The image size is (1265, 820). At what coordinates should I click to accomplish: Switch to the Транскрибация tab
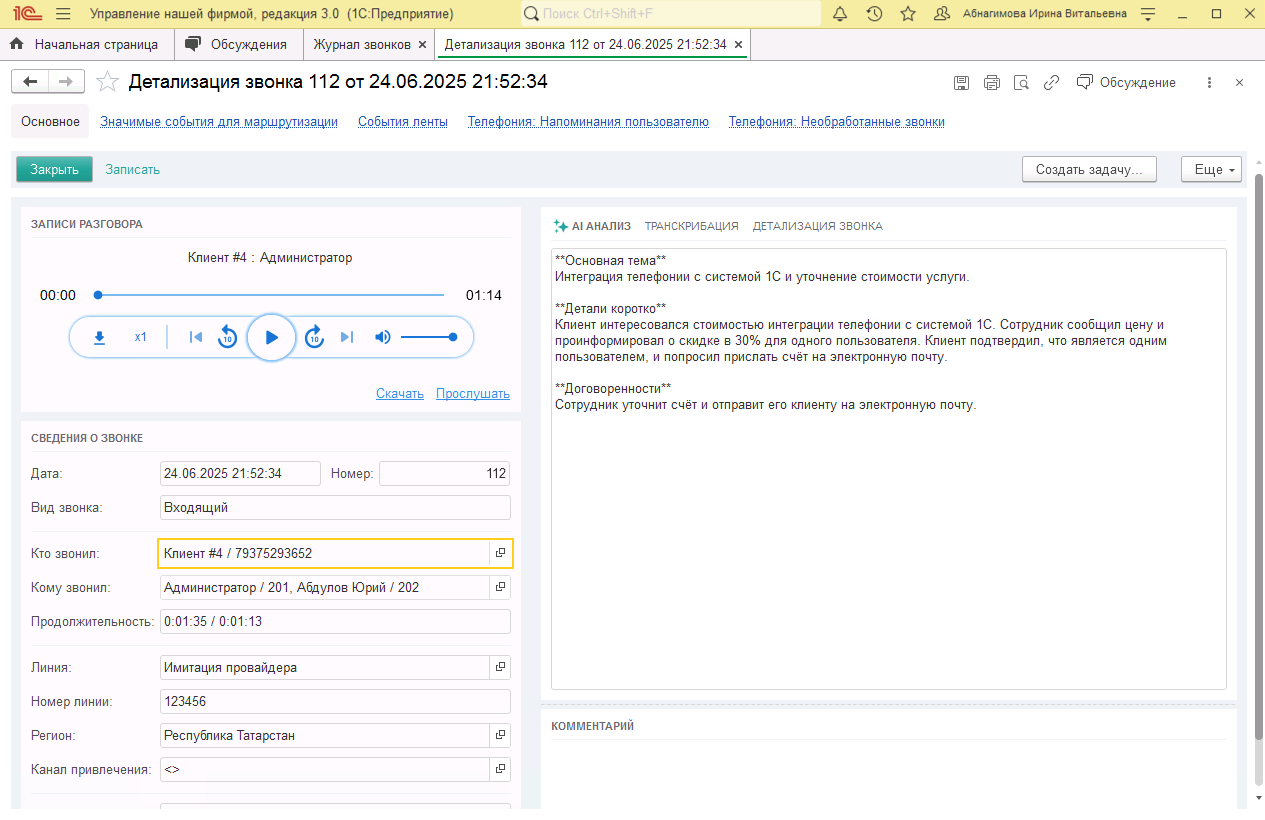point(691,226)
